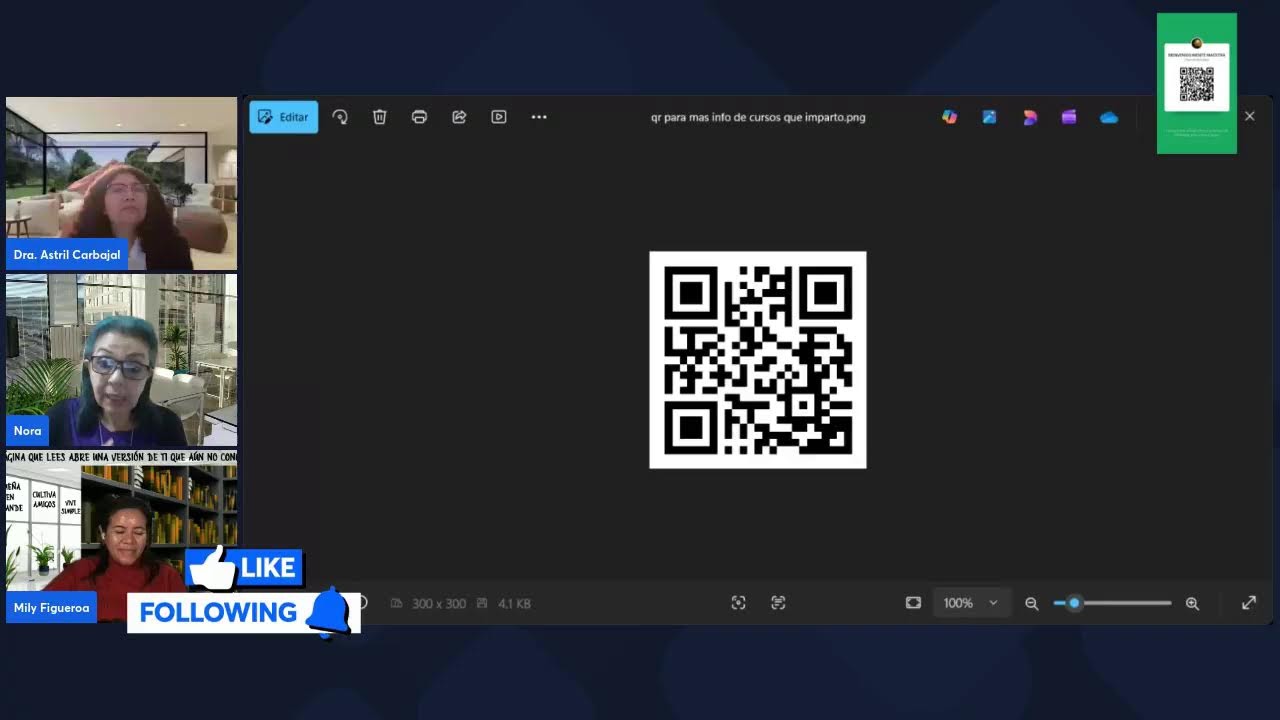Toggle the fit-to-window icon

tap(913, 603)
